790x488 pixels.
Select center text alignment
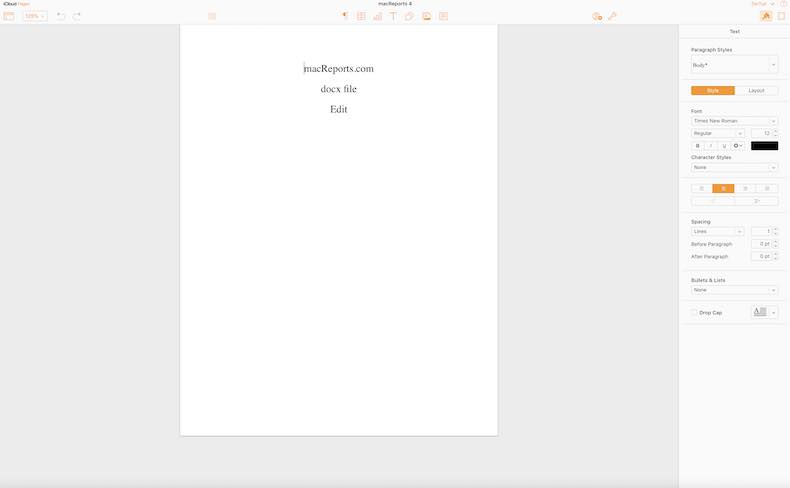tap(723, 188)
